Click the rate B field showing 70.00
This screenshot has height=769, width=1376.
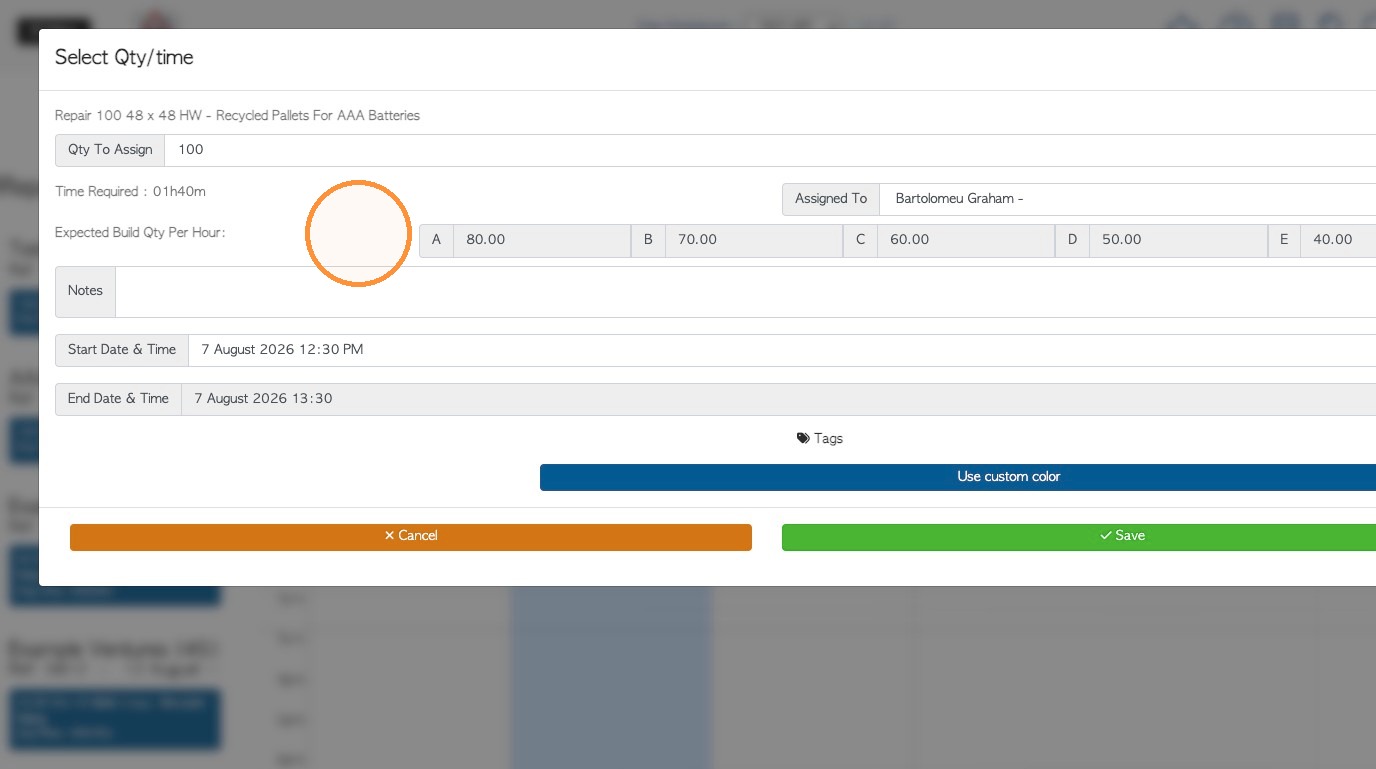(x=753, y=240)
